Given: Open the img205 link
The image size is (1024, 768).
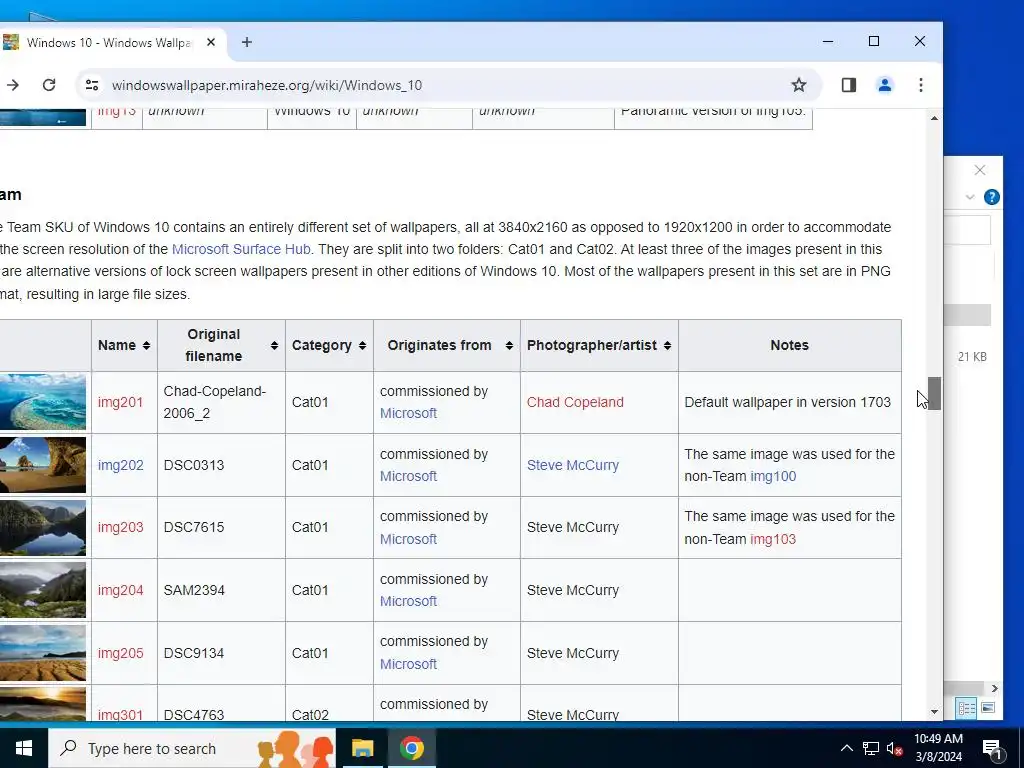Looking at the screenshot, I should click(x=120, y=653).
